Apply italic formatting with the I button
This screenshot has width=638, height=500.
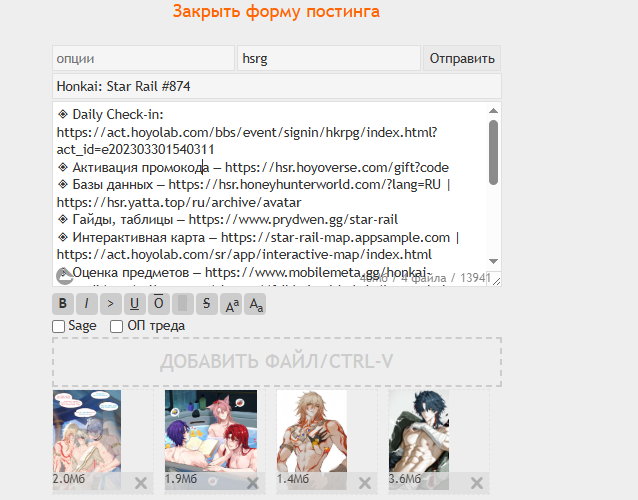[87, 303]
